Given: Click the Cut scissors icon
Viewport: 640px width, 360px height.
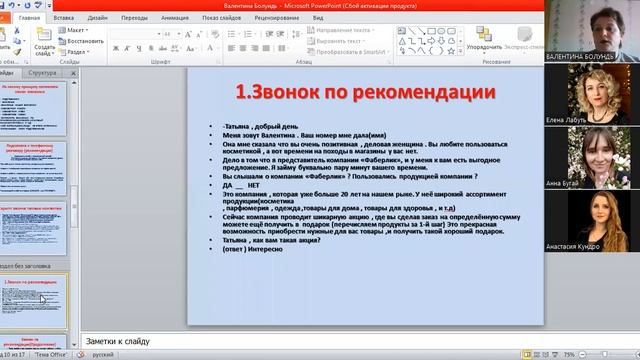Looking at the screenshot, I should coord(17,31).
